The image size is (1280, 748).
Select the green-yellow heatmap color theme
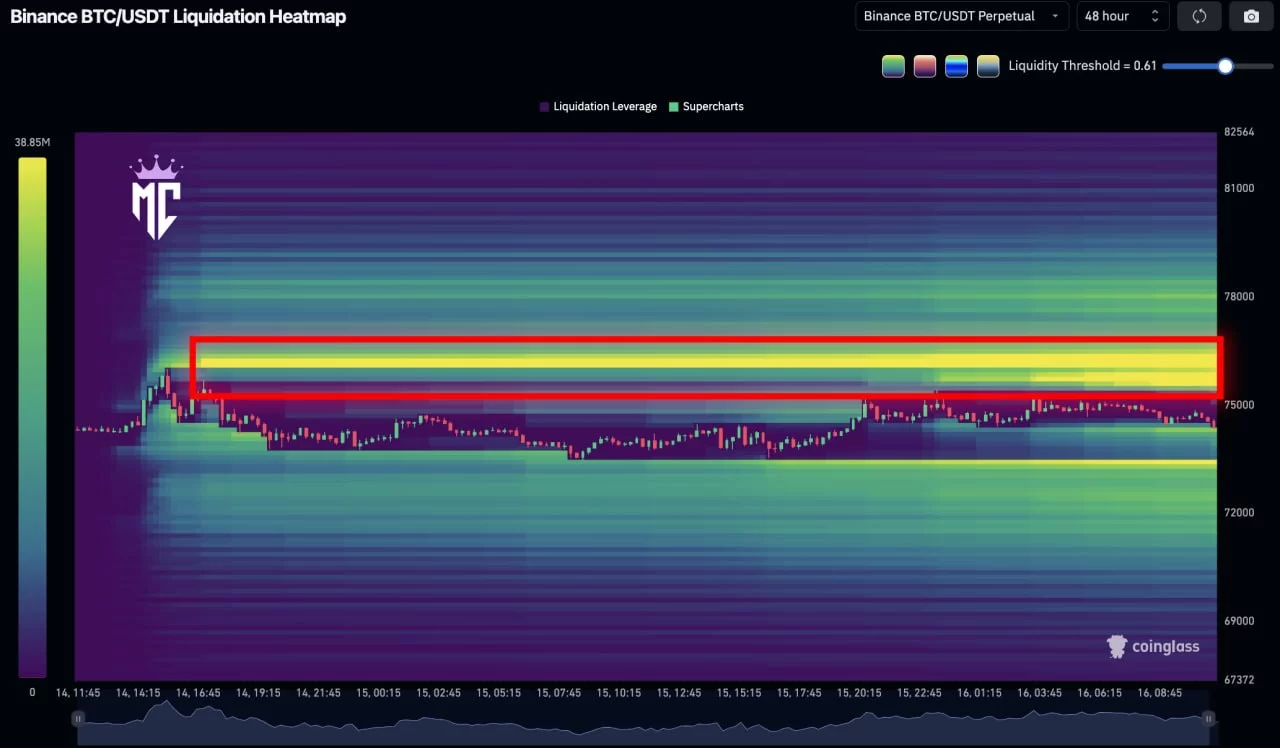pyautogui.click(x=893, y=66)
